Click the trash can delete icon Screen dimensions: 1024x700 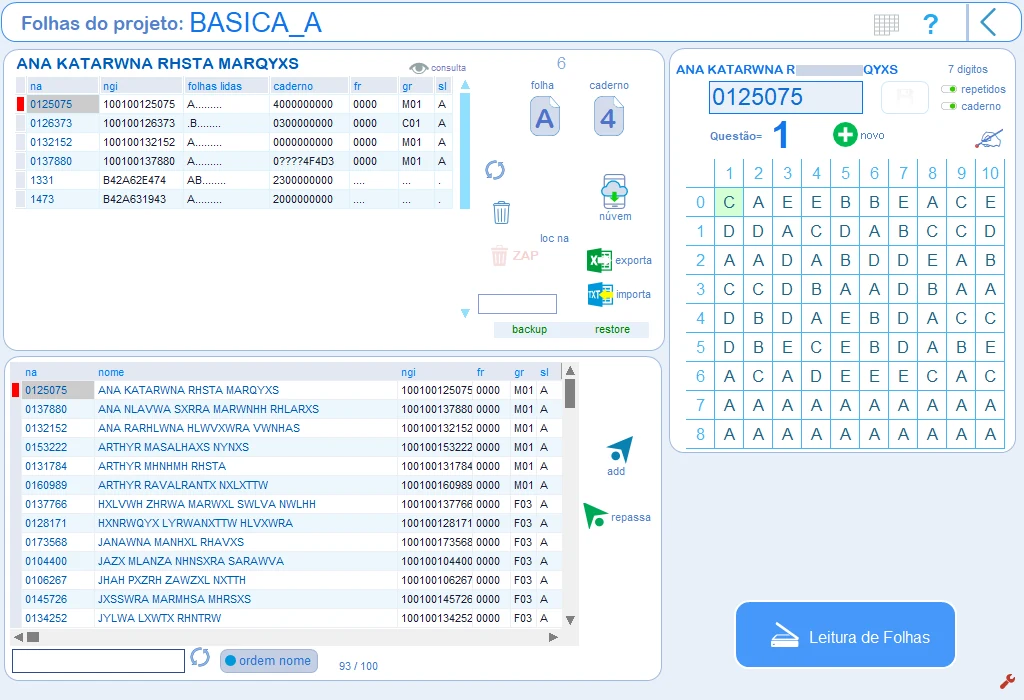pyautogui.click(x=501, y=212)
